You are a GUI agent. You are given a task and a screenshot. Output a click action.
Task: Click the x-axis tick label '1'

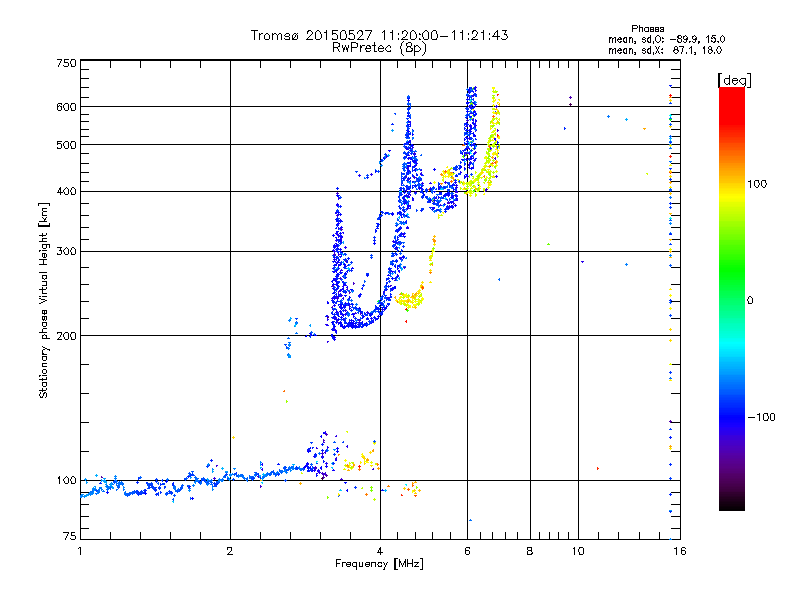click(80, 551)
